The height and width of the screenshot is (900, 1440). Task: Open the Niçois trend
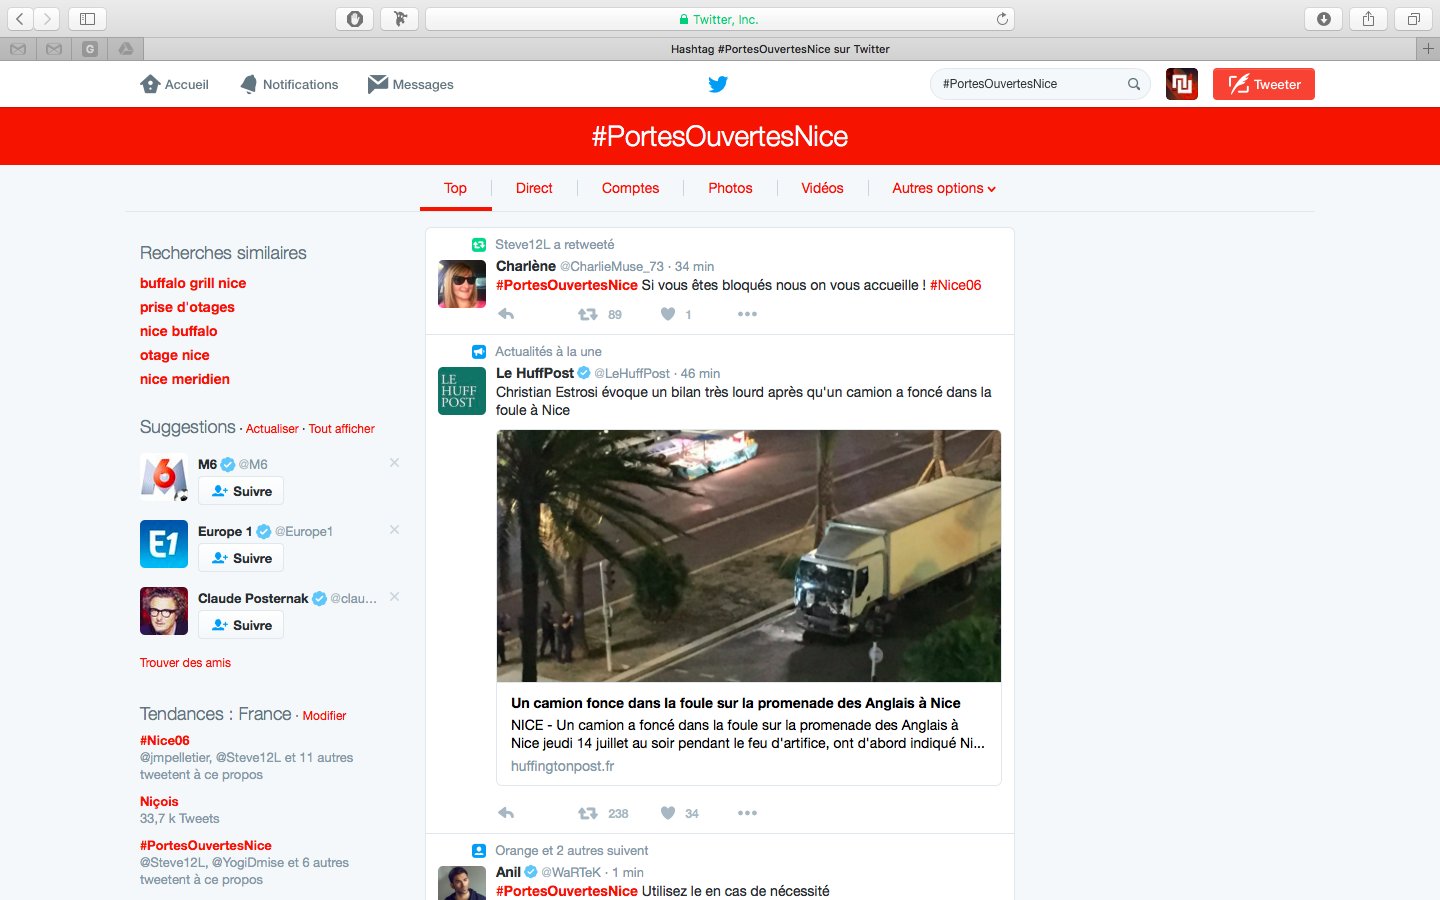(159, 802)
